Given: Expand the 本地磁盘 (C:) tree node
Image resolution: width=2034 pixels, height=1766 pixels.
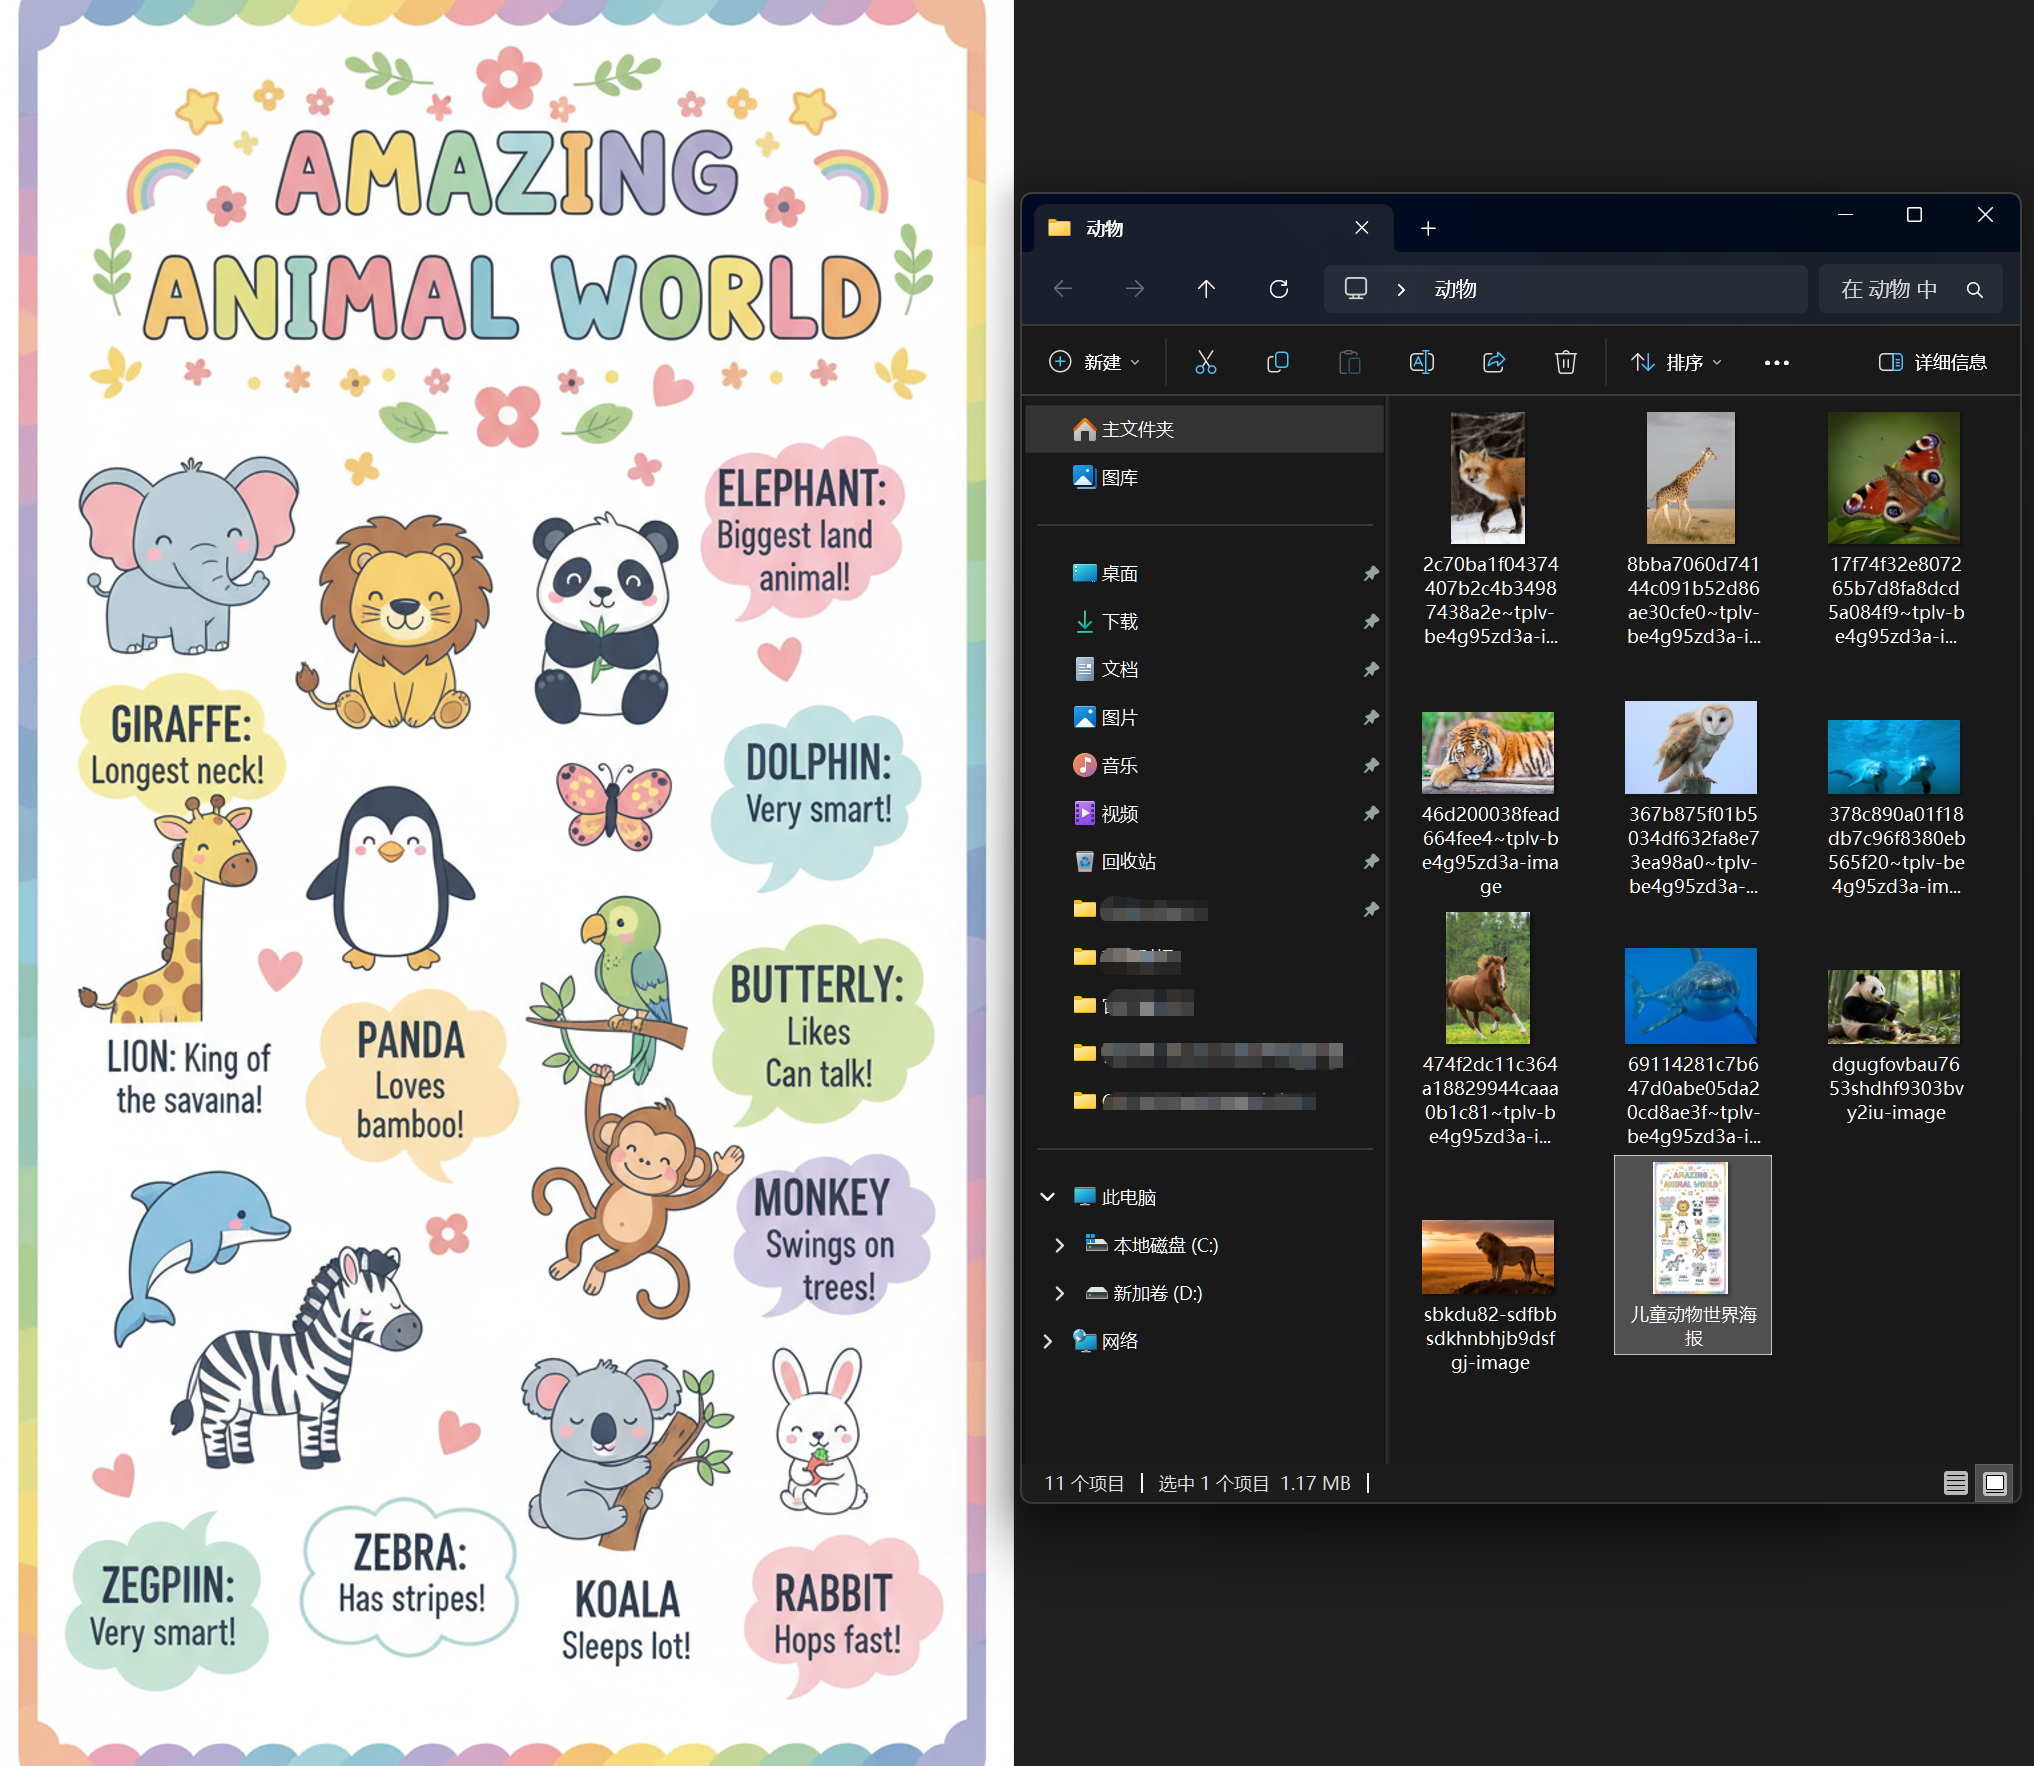Looking at the screenshot, I should click(1059, 1245).
